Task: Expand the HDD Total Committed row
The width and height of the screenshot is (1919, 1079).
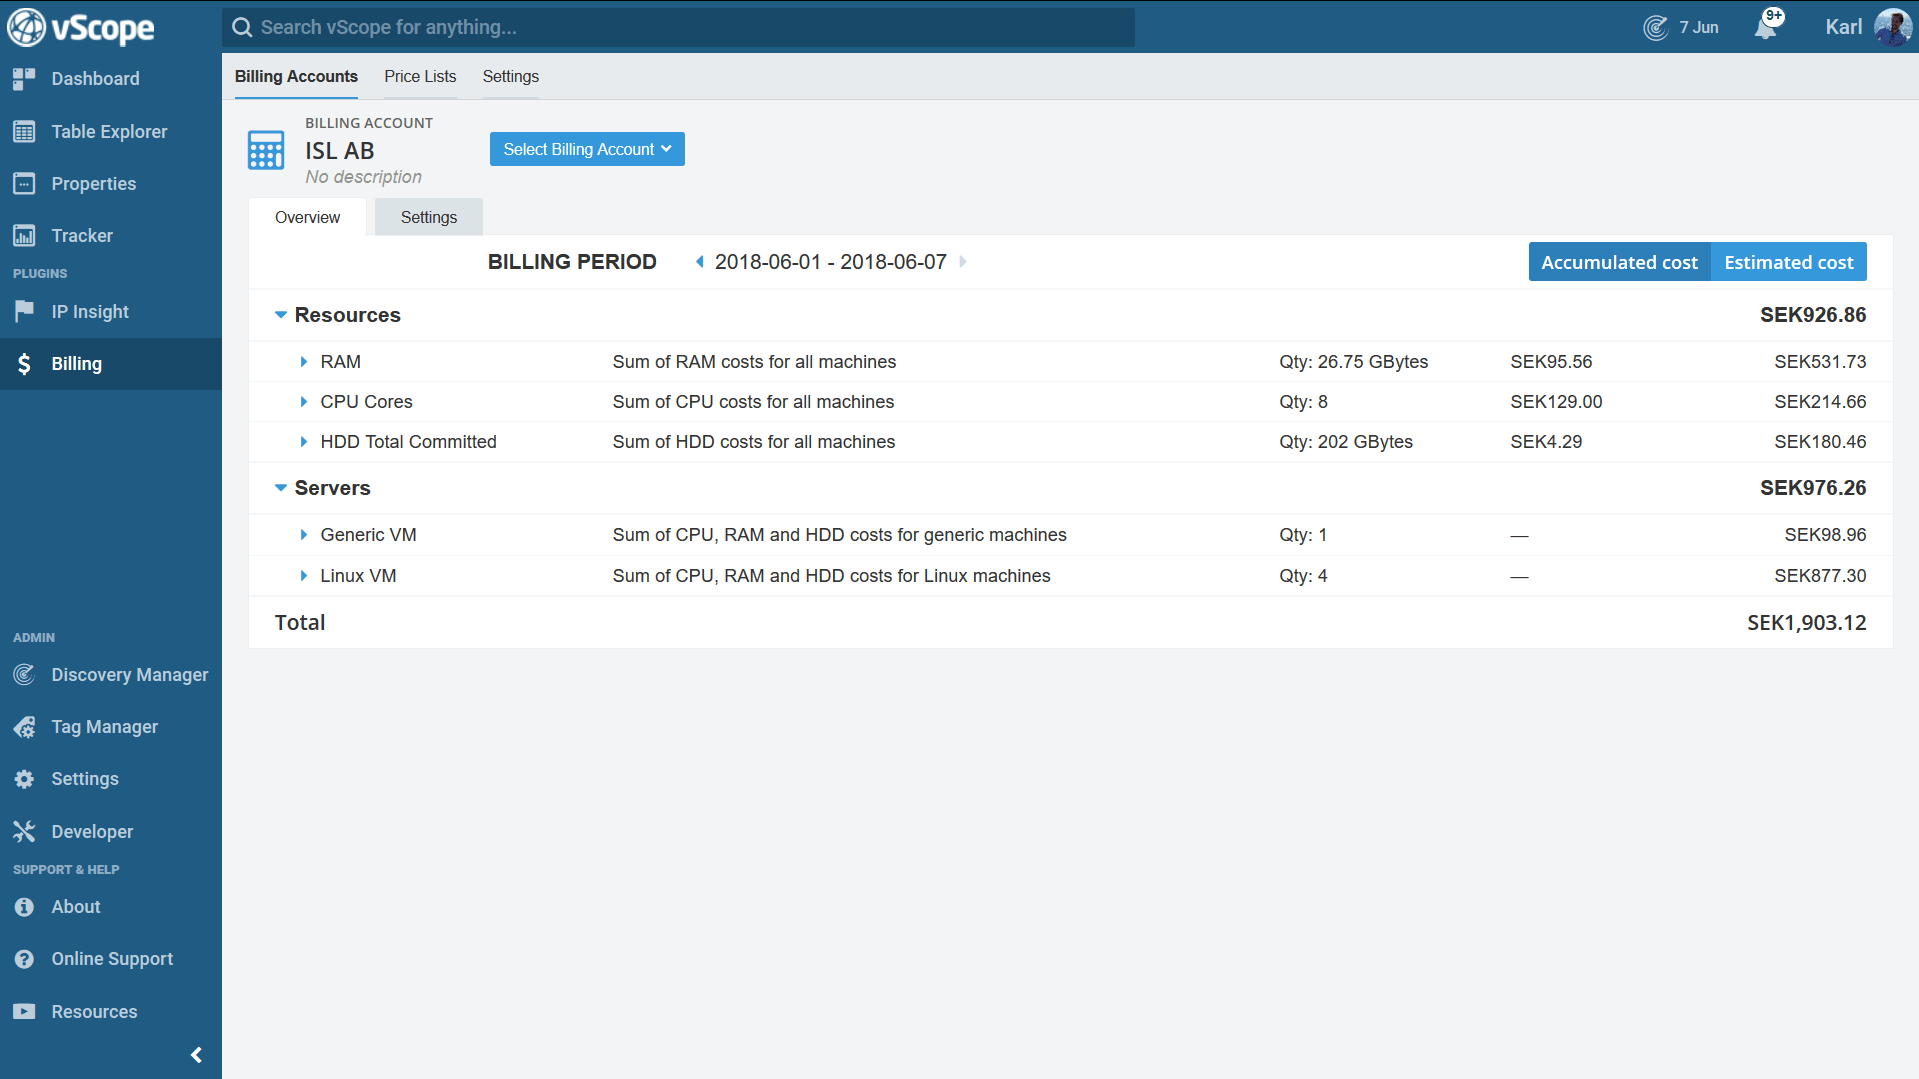Action: 304,442
